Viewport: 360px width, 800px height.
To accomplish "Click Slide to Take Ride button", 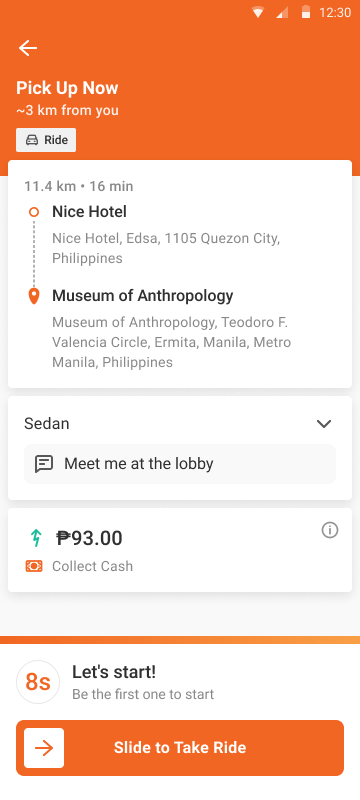I will [x=180, y=748].
